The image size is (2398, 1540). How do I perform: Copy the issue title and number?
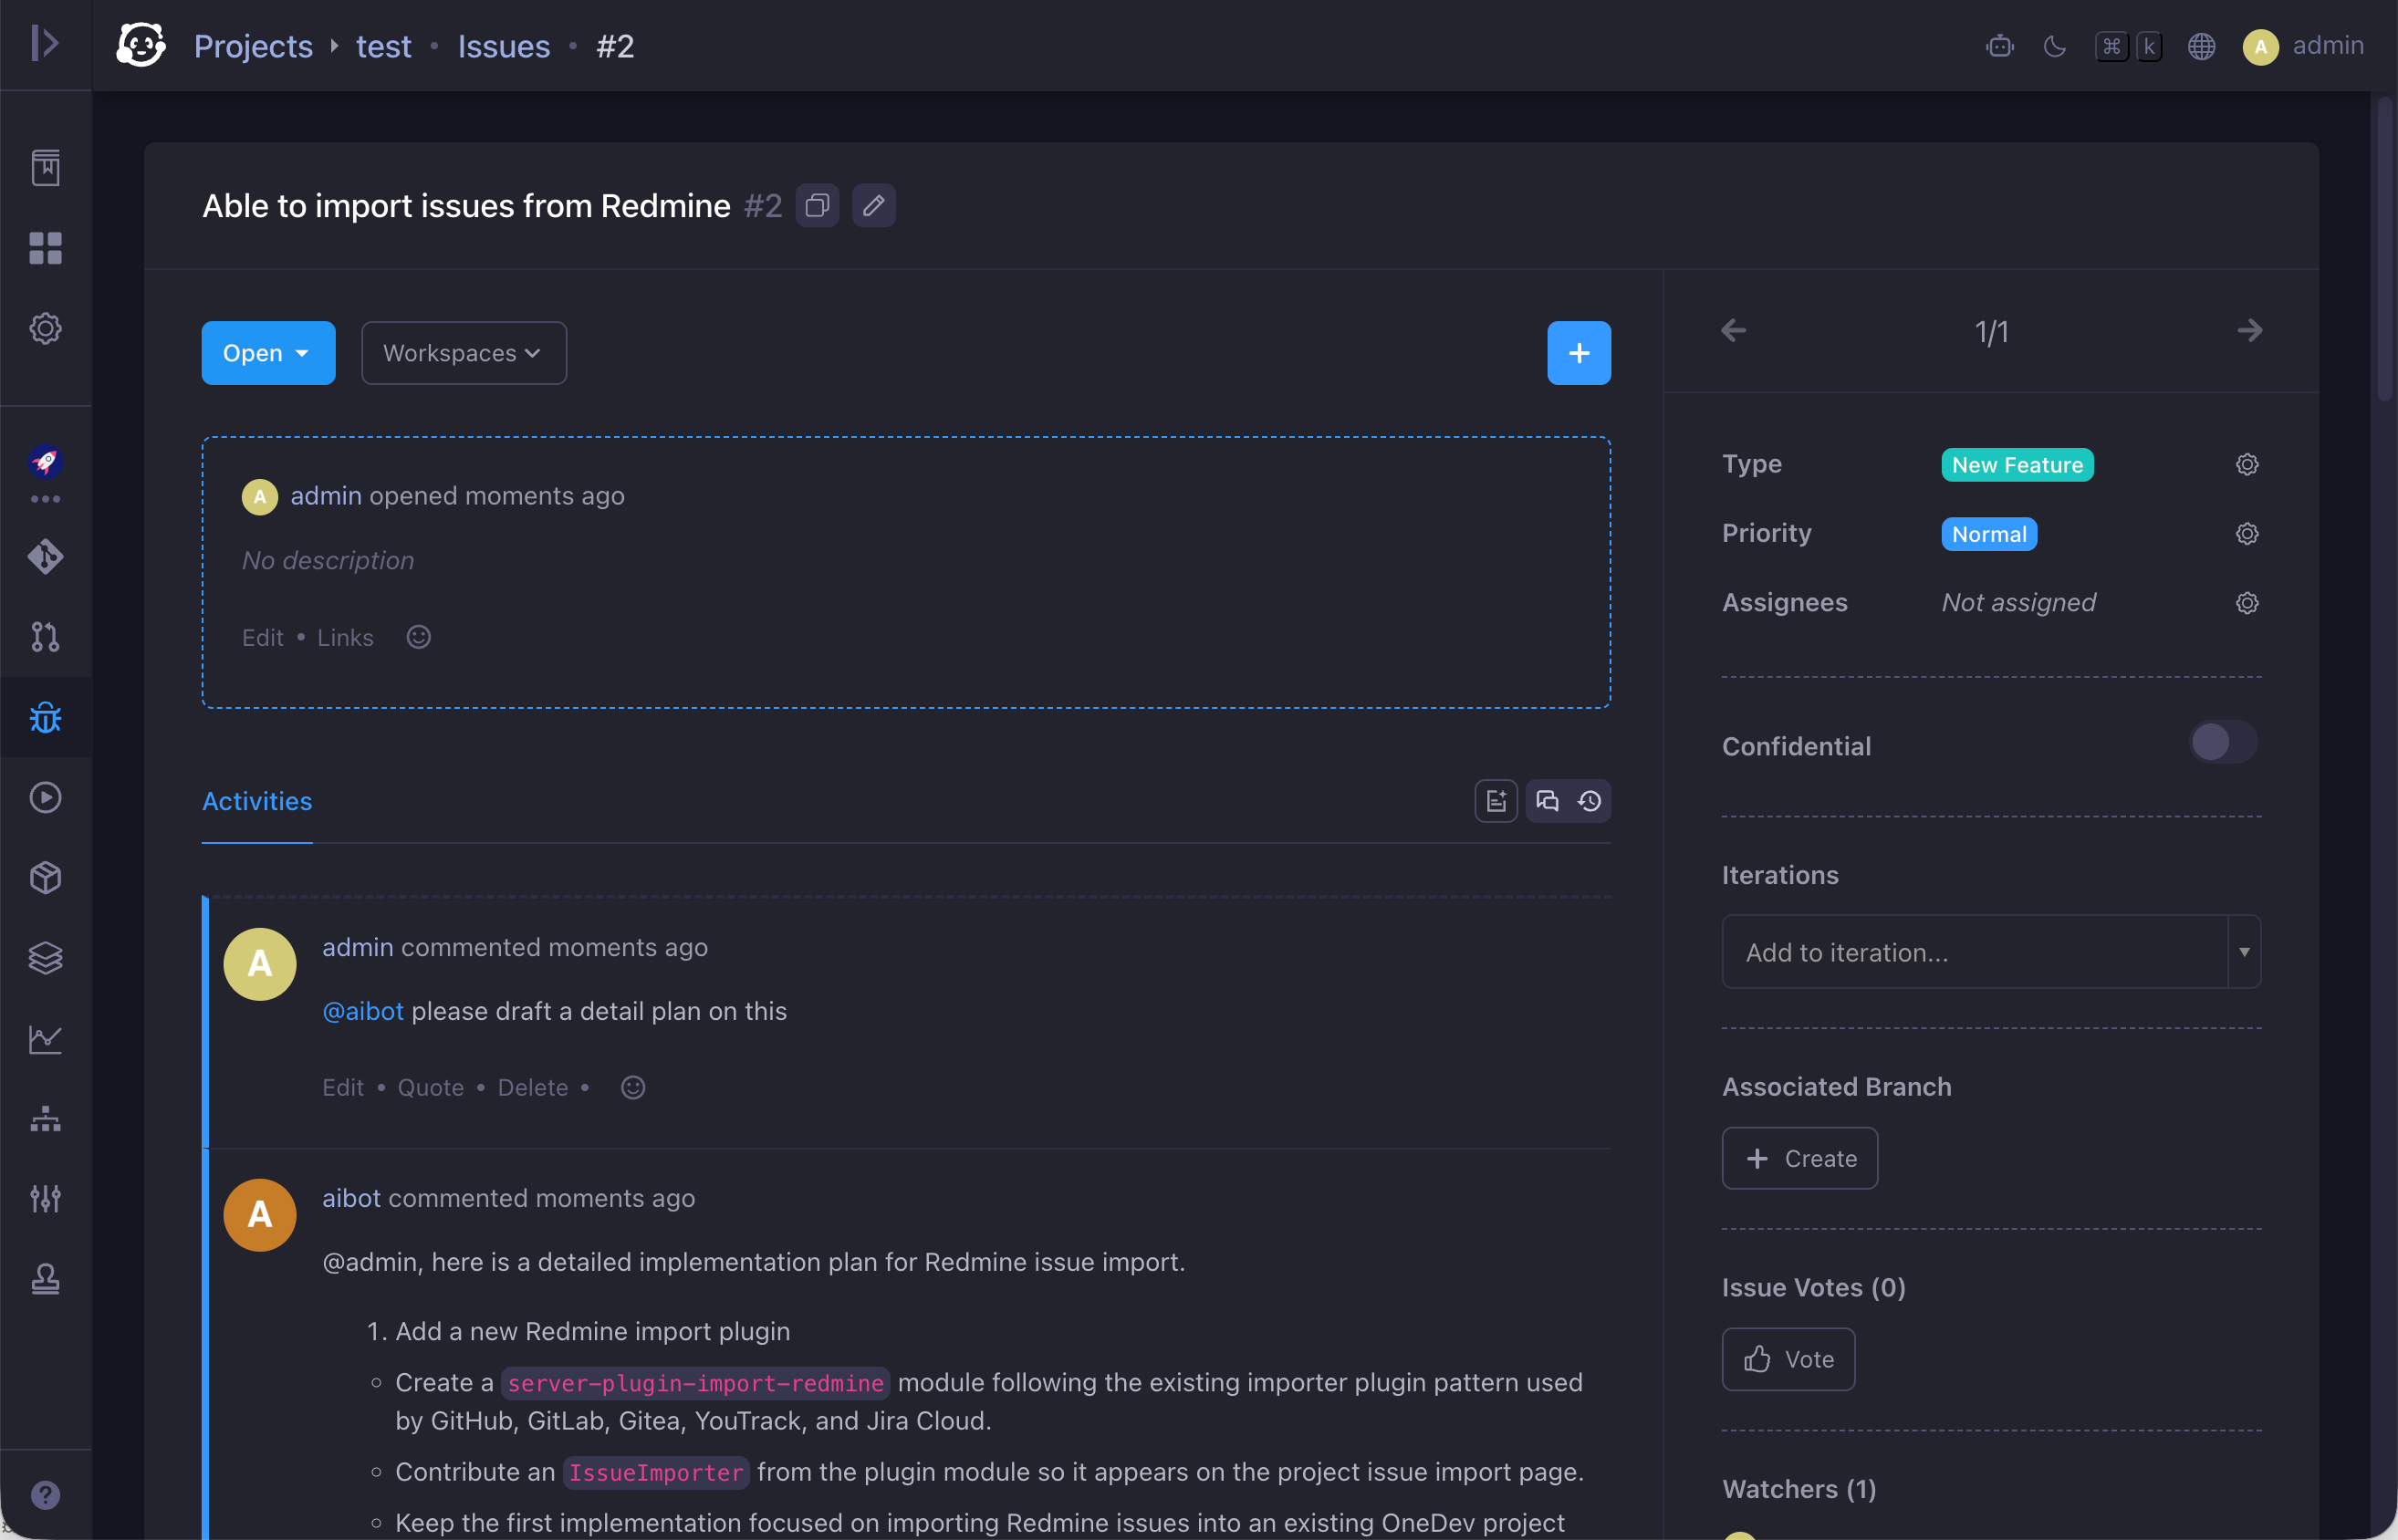(x=817, y=205)
